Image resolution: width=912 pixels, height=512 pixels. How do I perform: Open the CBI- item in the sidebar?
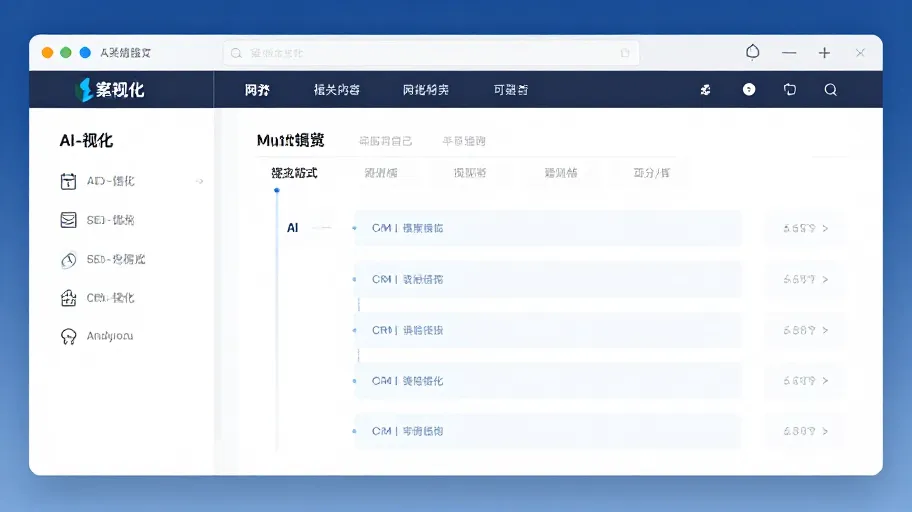pos(111,298)
